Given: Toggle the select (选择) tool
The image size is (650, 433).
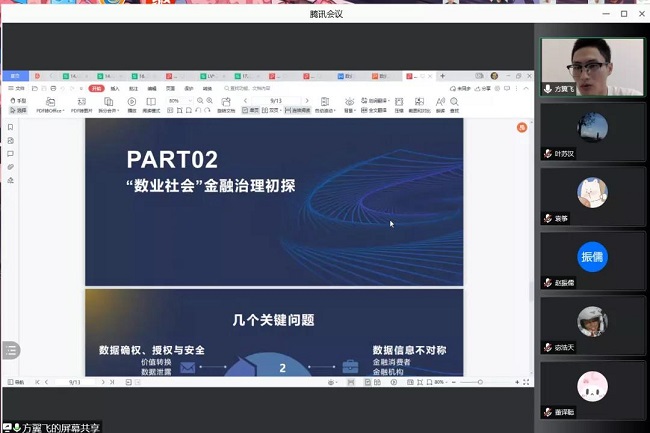Looking at the screenshot, I should (x=19, y=110).
